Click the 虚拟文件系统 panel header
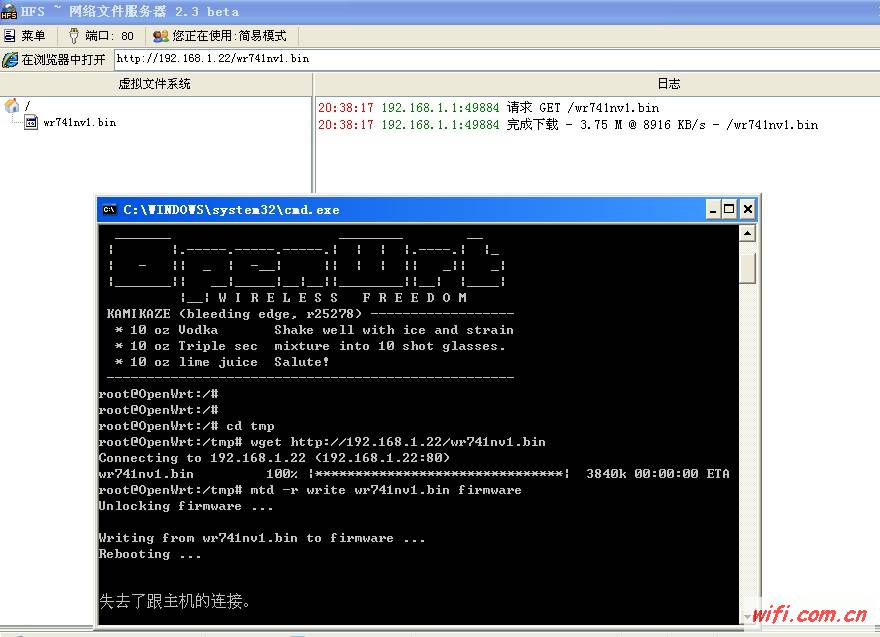The height and width of the screenshot is (637, 880). (155, 84)
